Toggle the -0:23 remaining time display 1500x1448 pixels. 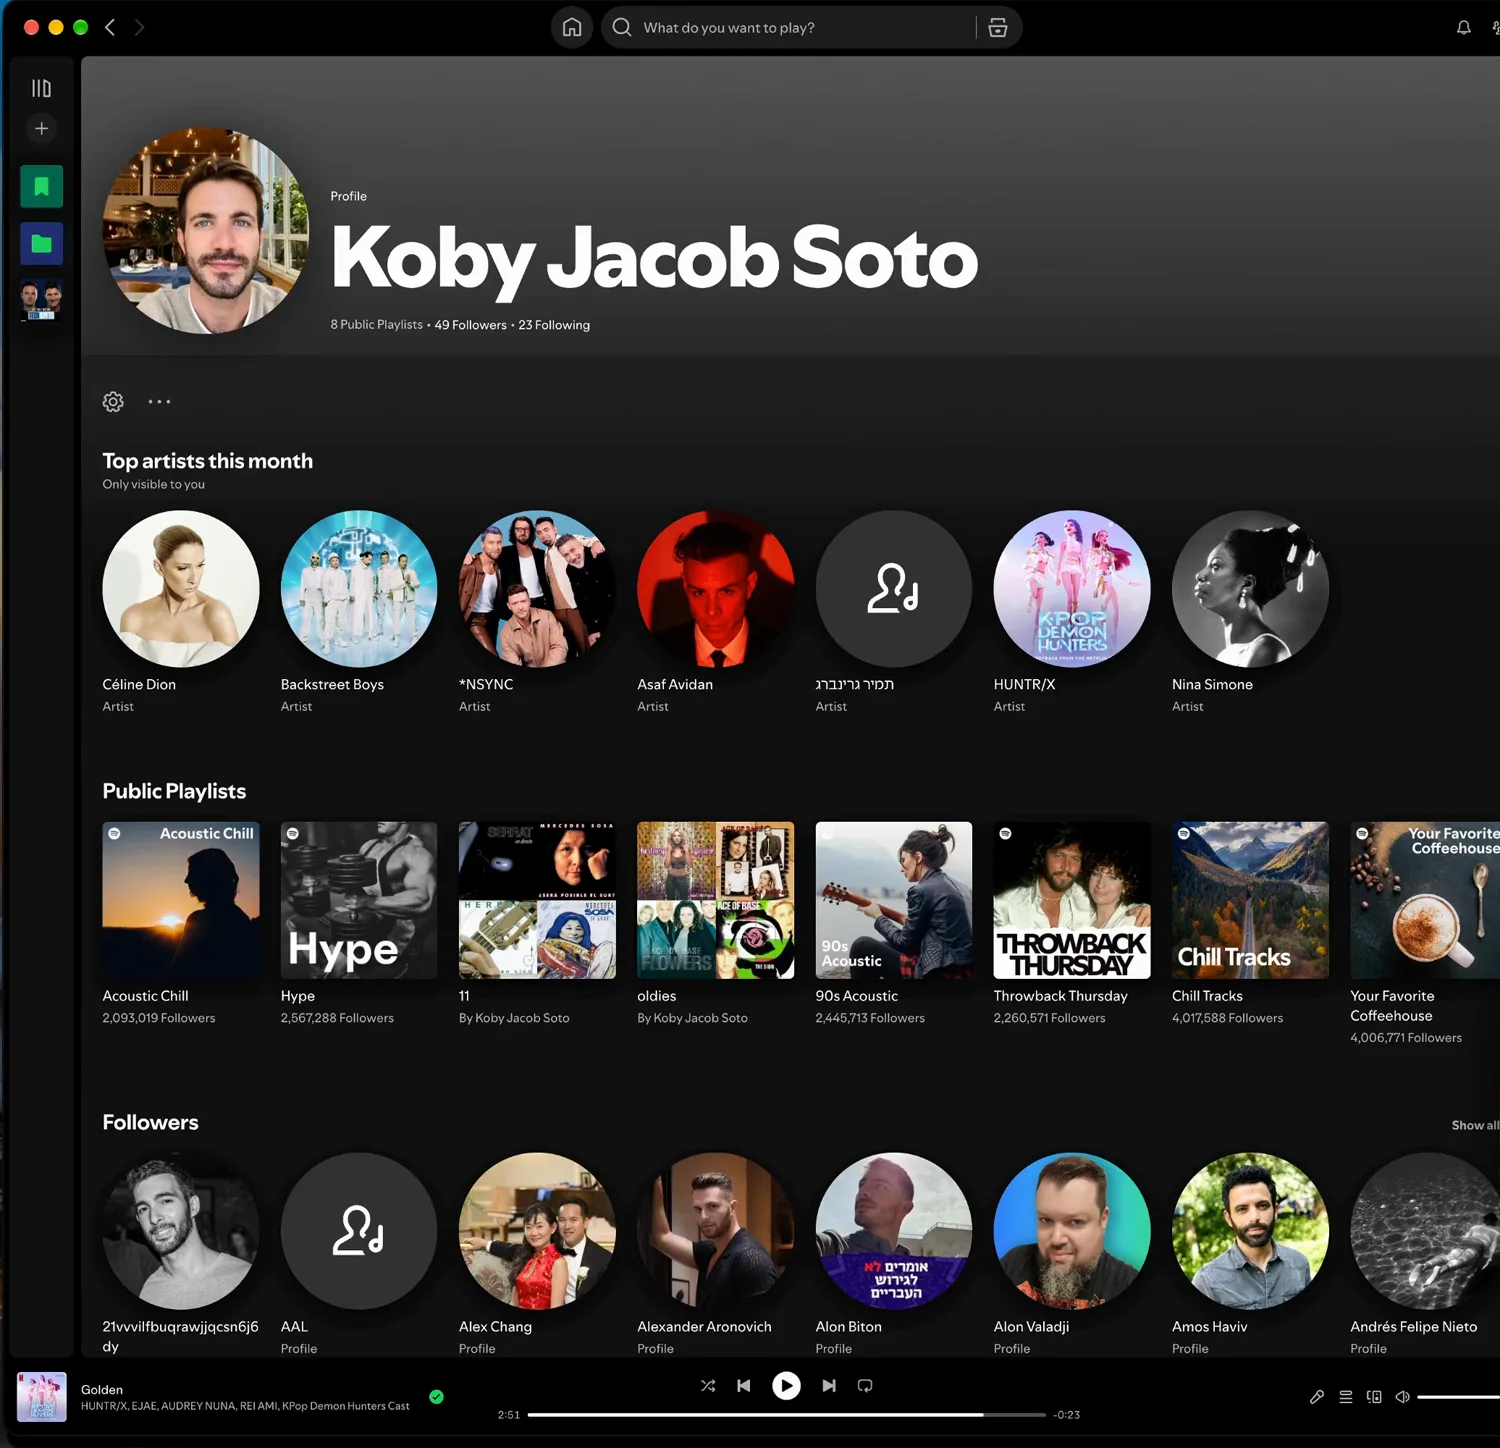[x=1067, y=1415]
